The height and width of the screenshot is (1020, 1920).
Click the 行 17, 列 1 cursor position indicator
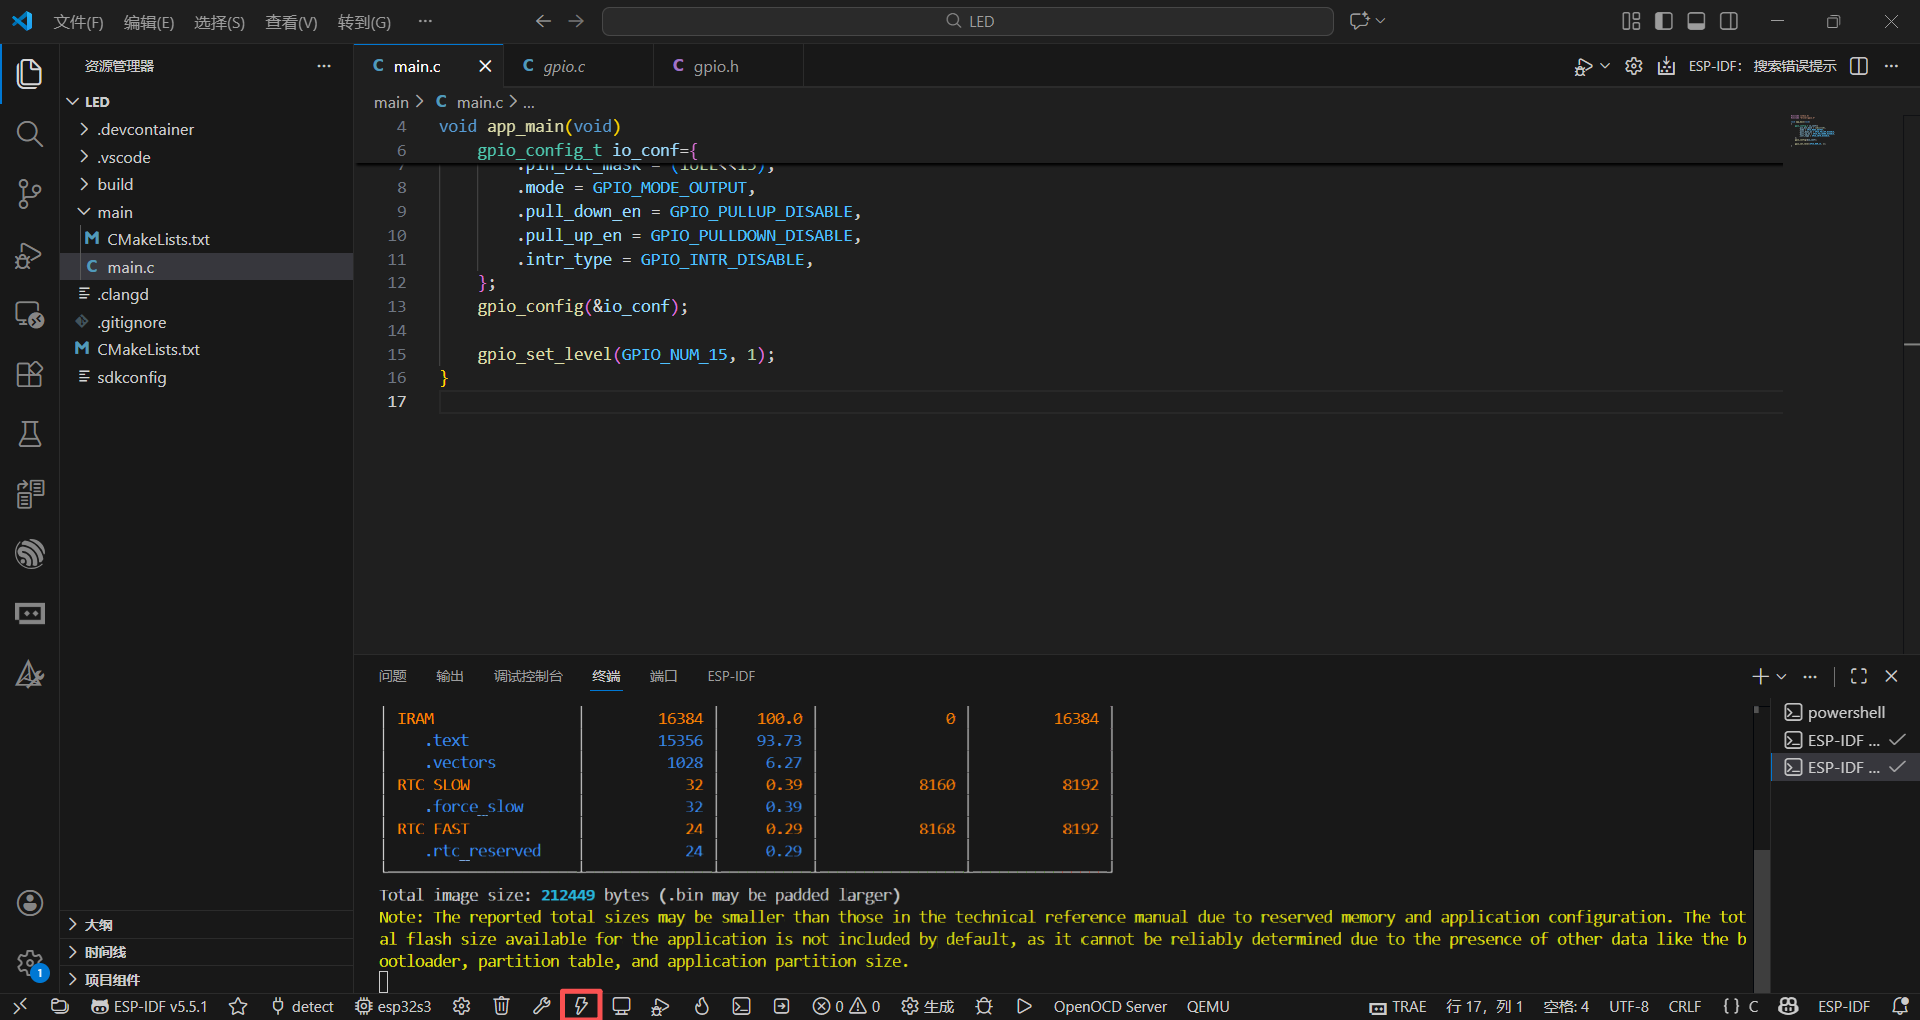pyautogui.click(x=1484, y=1006)
